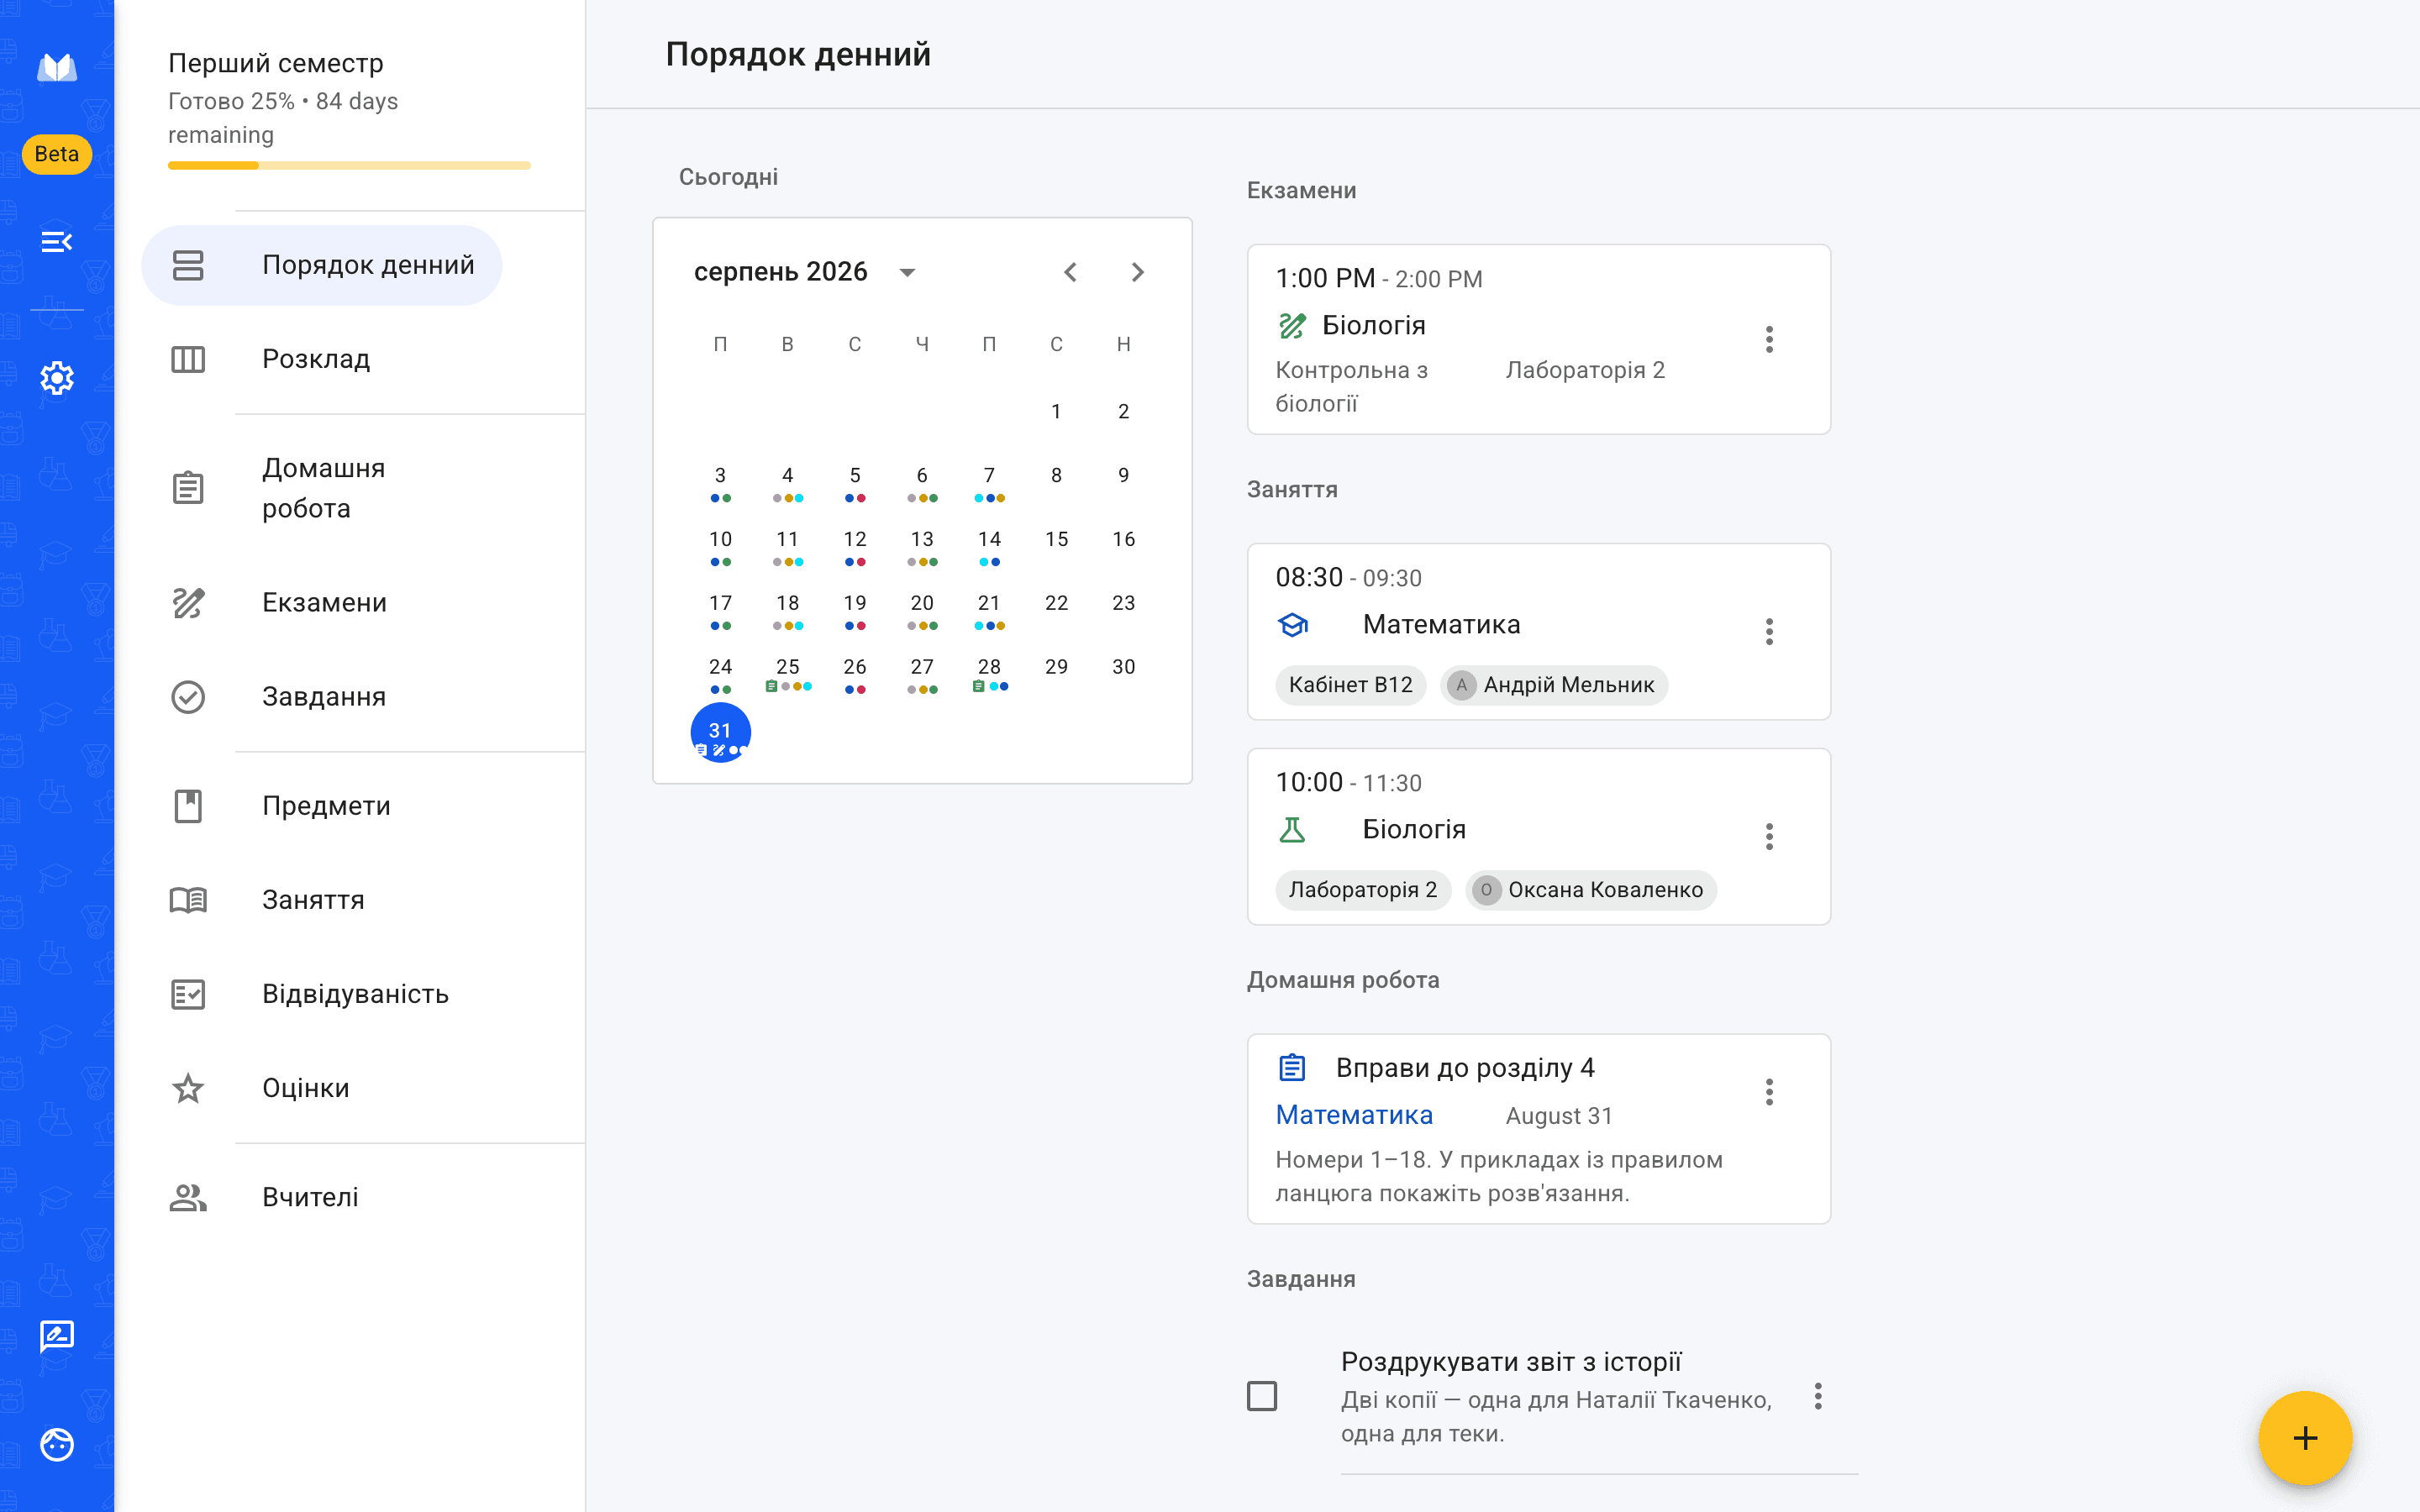Check the Роздрукувати звіт з історії task
Image resolution: width=2420 pixels, height=1512 pixels.
(1262, 1396)
